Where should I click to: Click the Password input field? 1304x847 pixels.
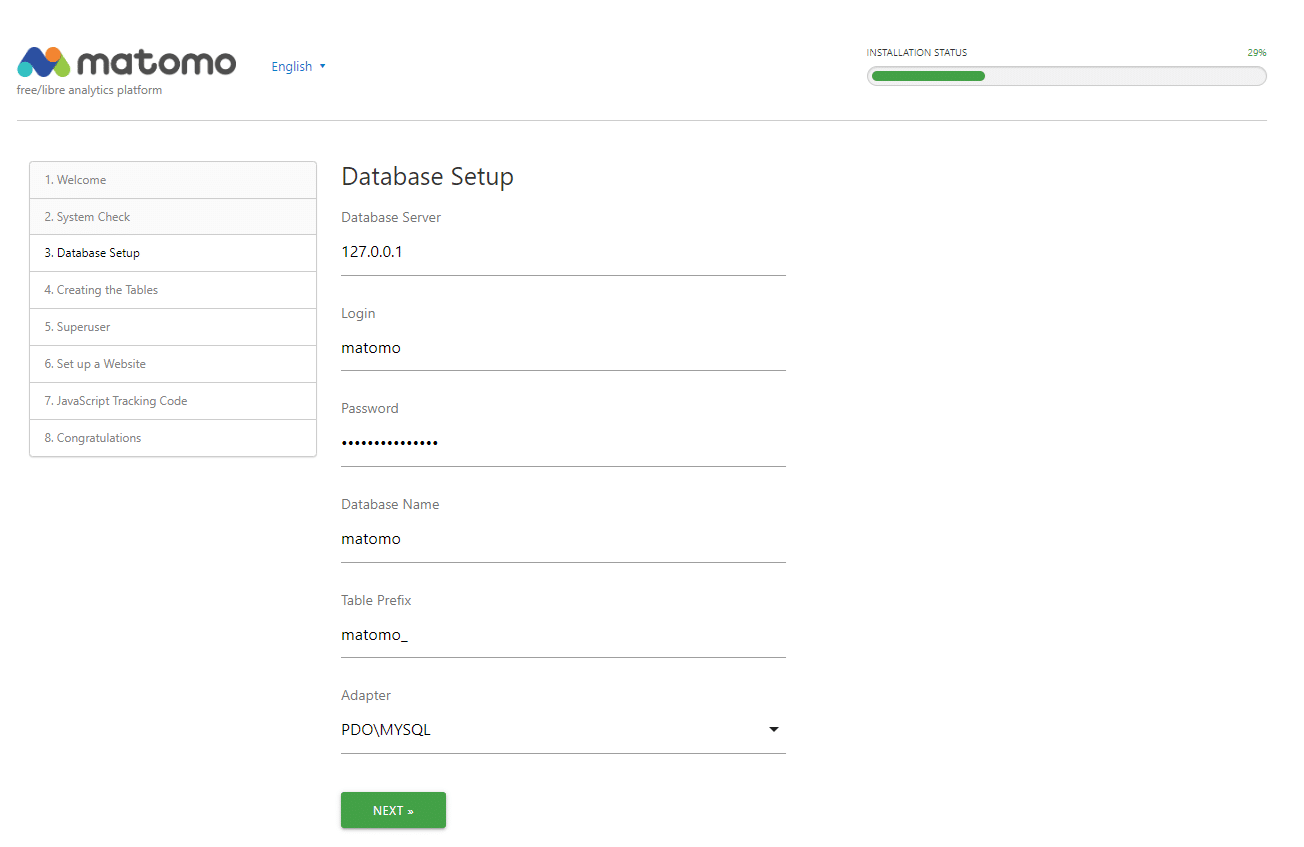coord(563,443)
